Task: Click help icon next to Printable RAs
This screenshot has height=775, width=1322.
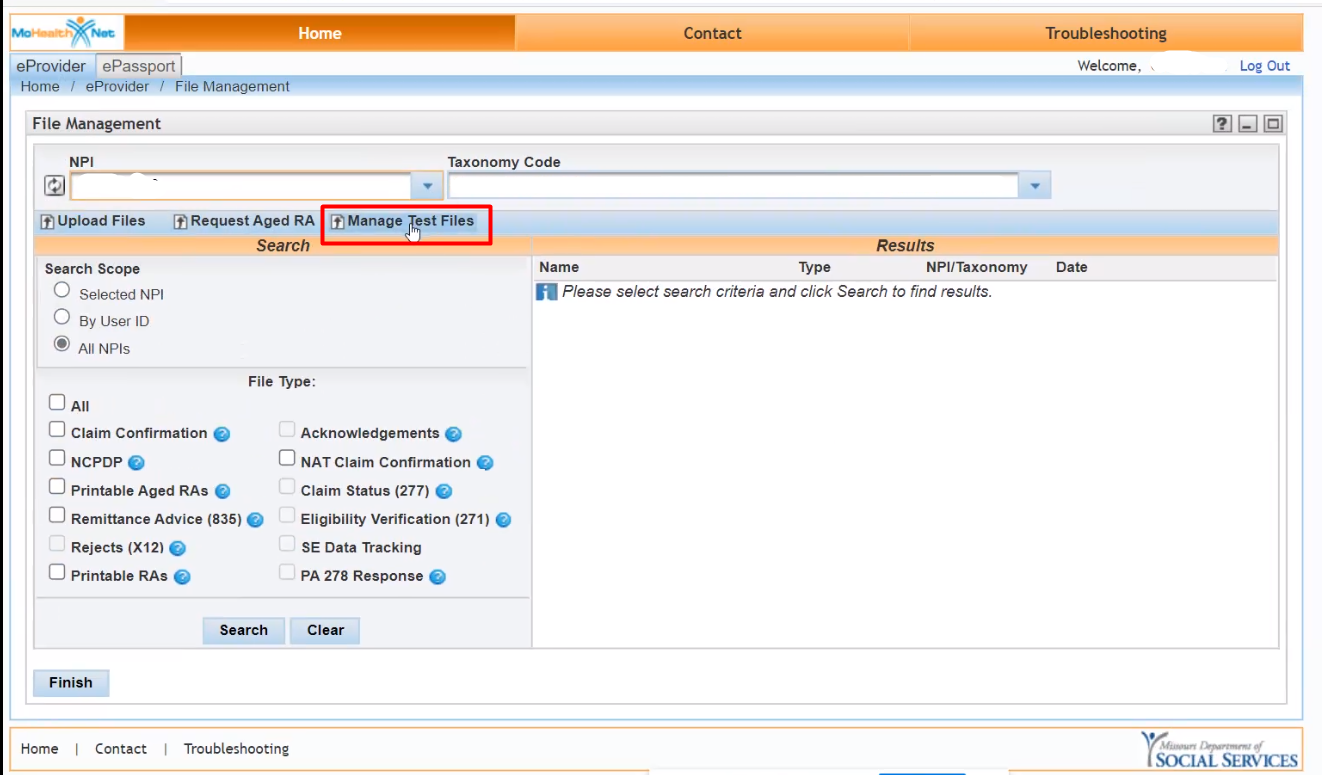Action: [x=182, y=577]
